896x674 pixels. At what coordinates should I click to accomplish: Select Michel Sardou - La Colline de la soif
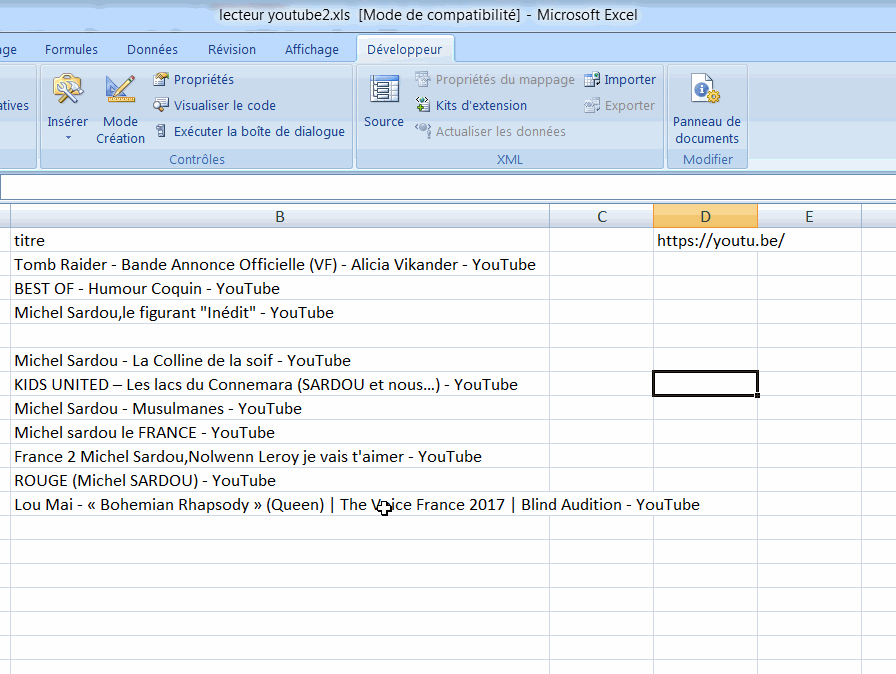tap(280, 360)
